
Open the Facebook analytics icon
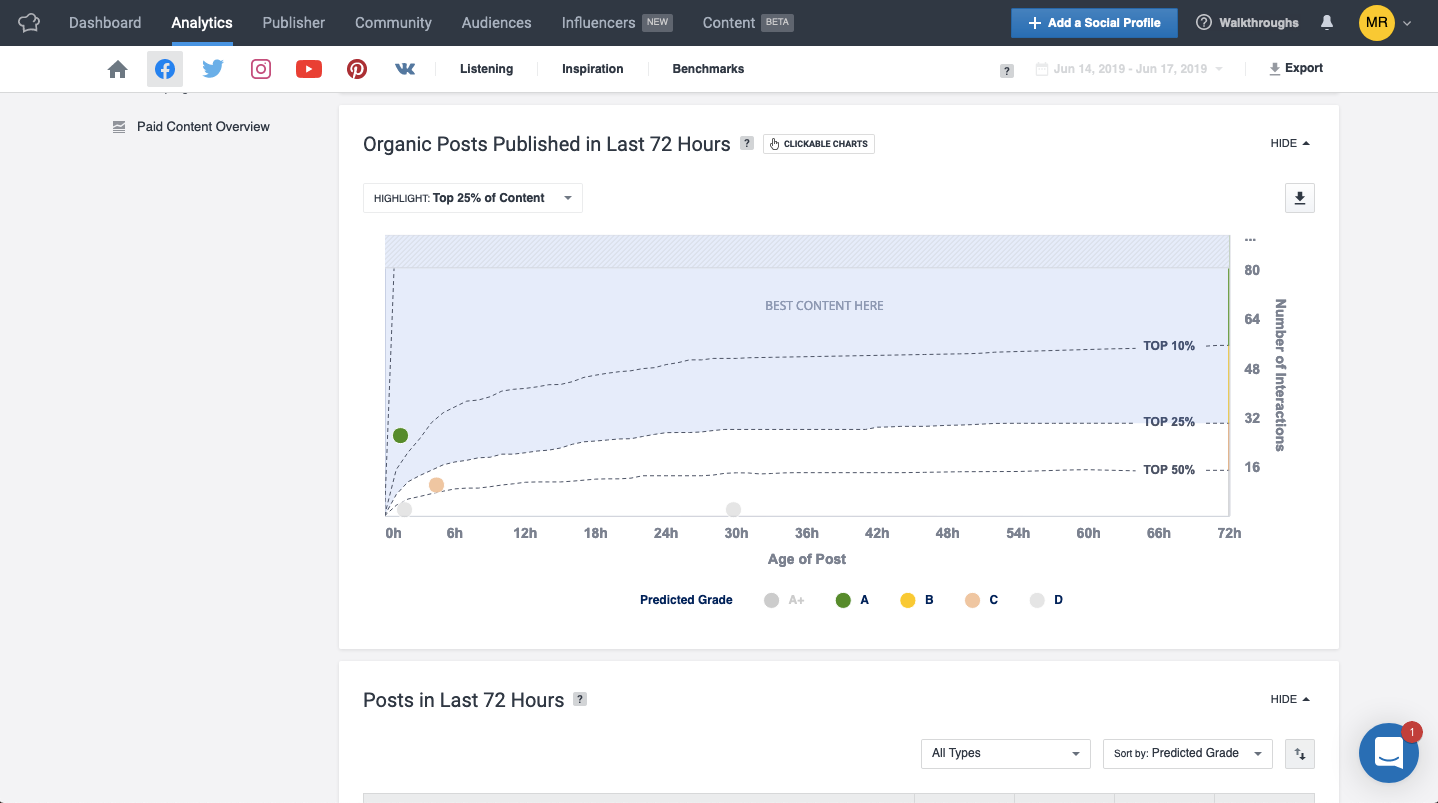(x=165, y=69)
